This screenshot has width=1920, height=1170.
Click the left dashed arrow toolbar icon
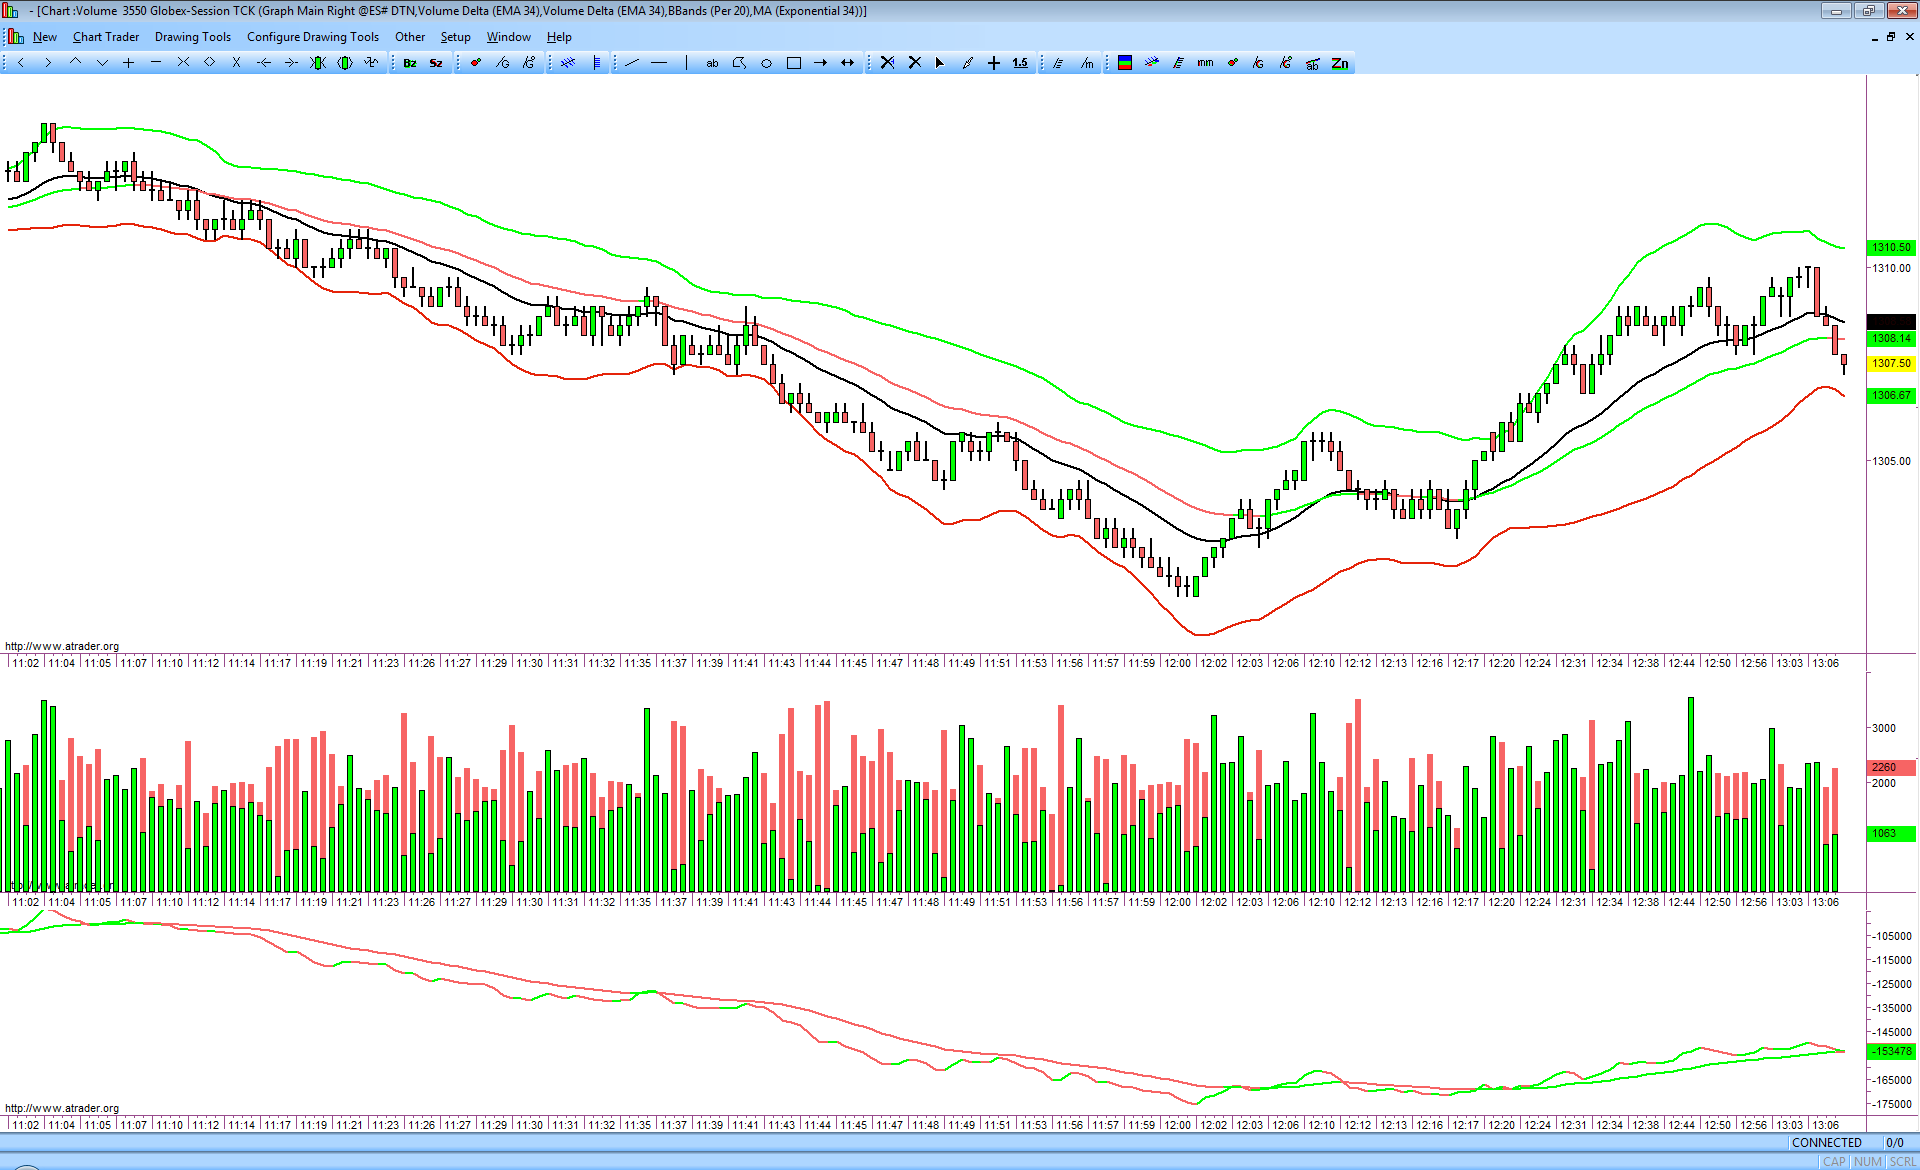point(264,63)
